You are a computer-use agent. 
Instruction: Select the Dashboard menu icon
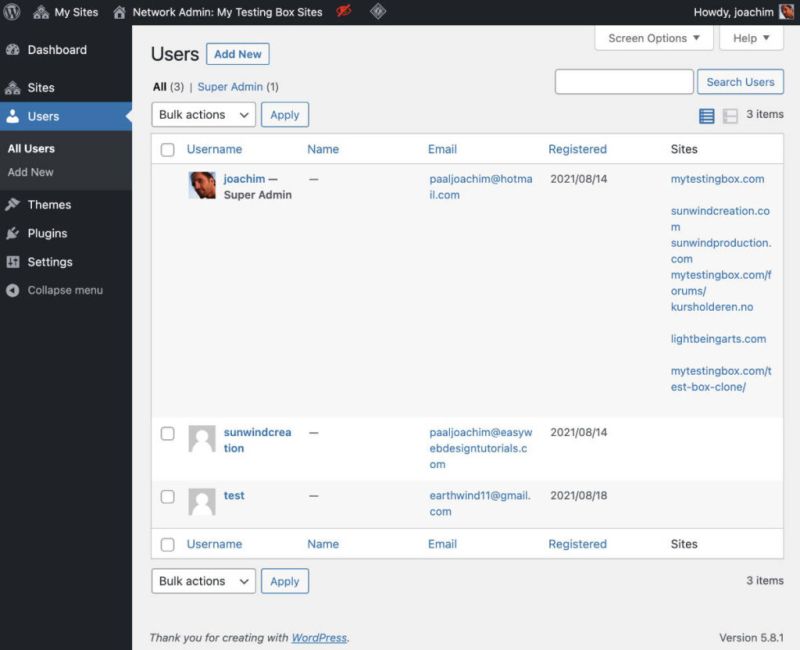(14, 50)
